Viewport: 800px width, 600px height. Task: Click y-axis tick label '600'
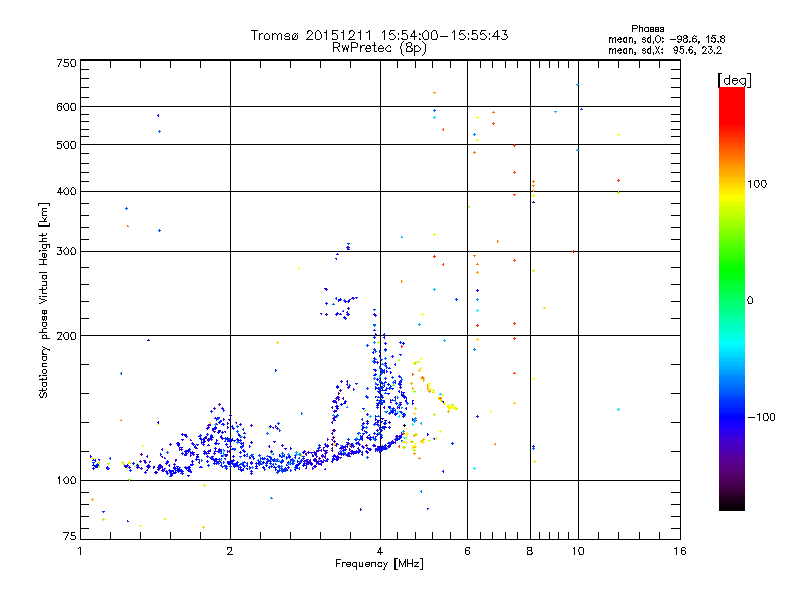(66, 107)
